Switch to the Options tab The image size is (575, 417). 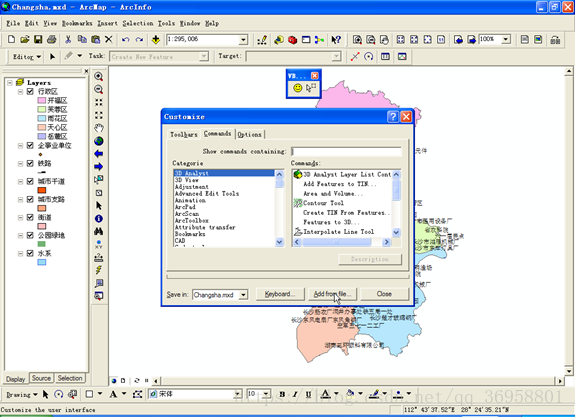249,135
